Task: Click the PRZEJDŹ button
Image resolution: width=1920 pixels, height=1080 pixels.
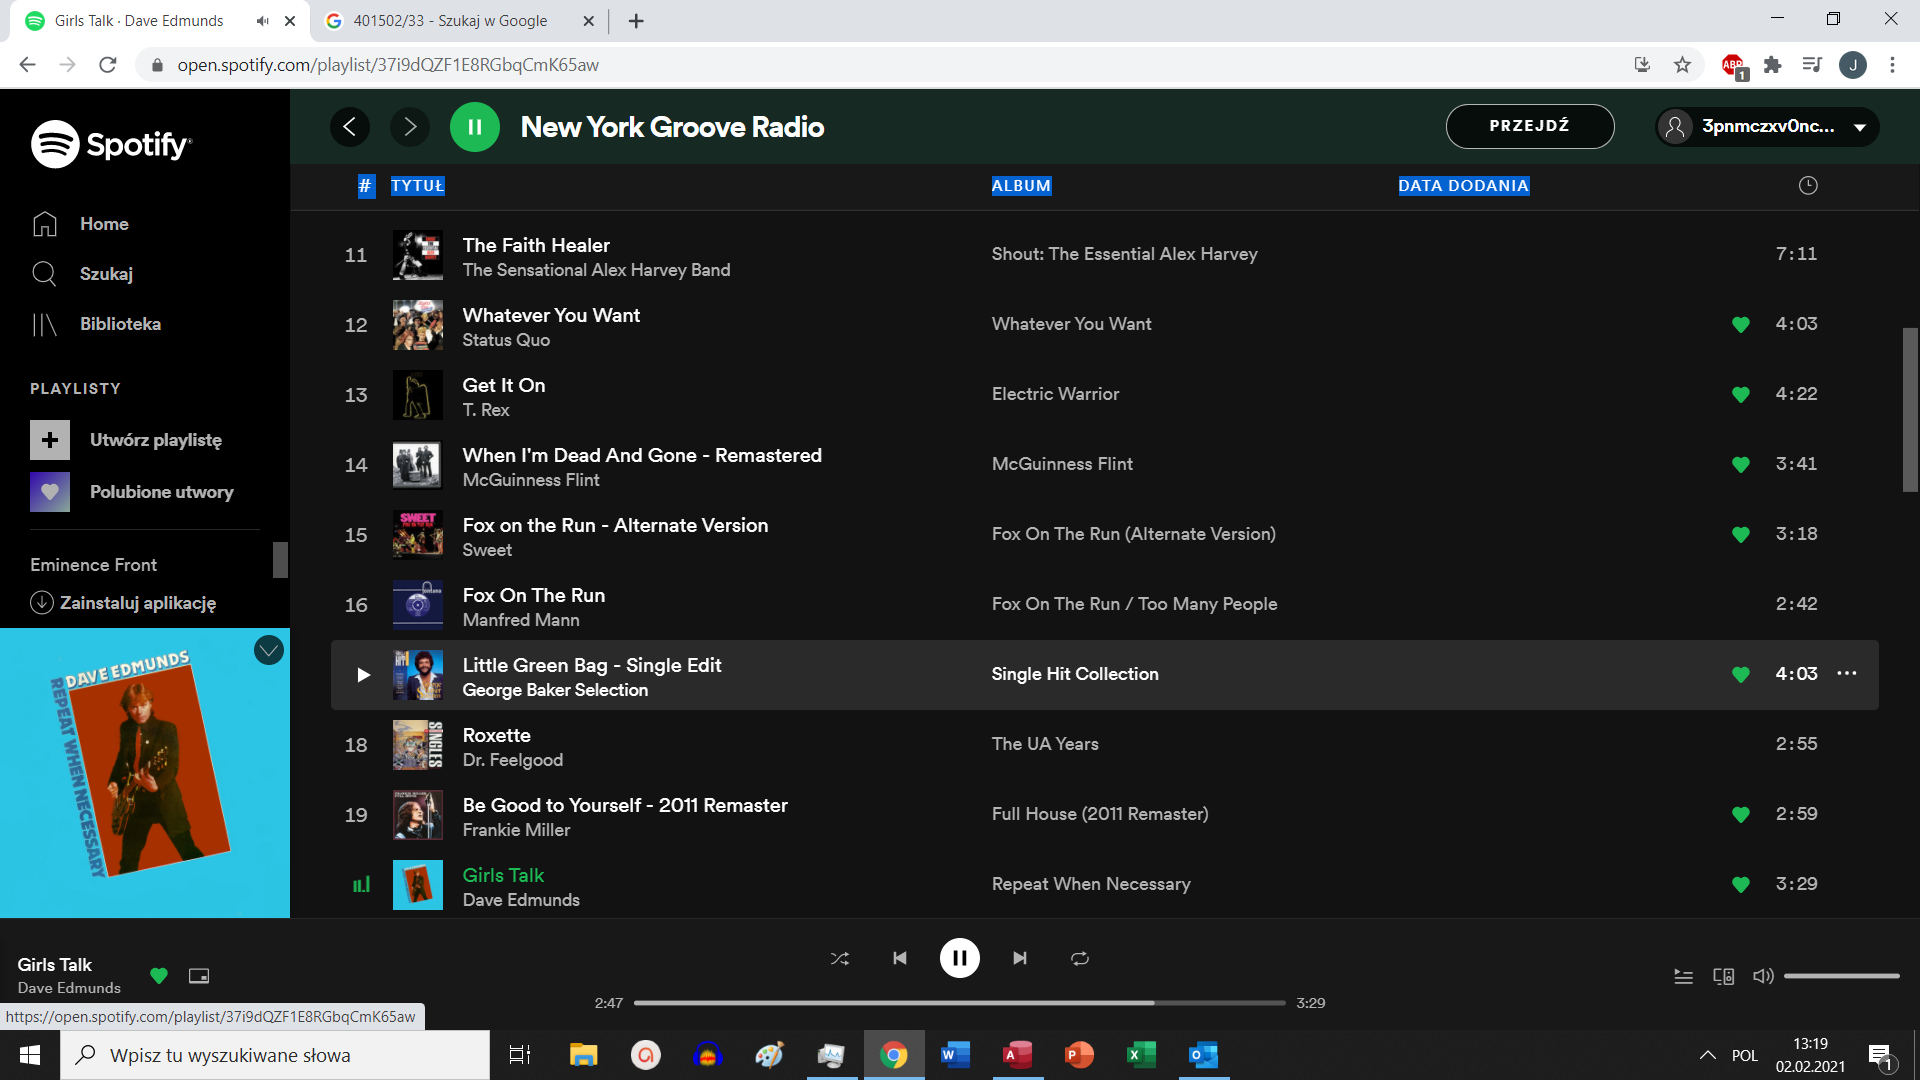Action: pyautogui.click(x=1530, y=126)
